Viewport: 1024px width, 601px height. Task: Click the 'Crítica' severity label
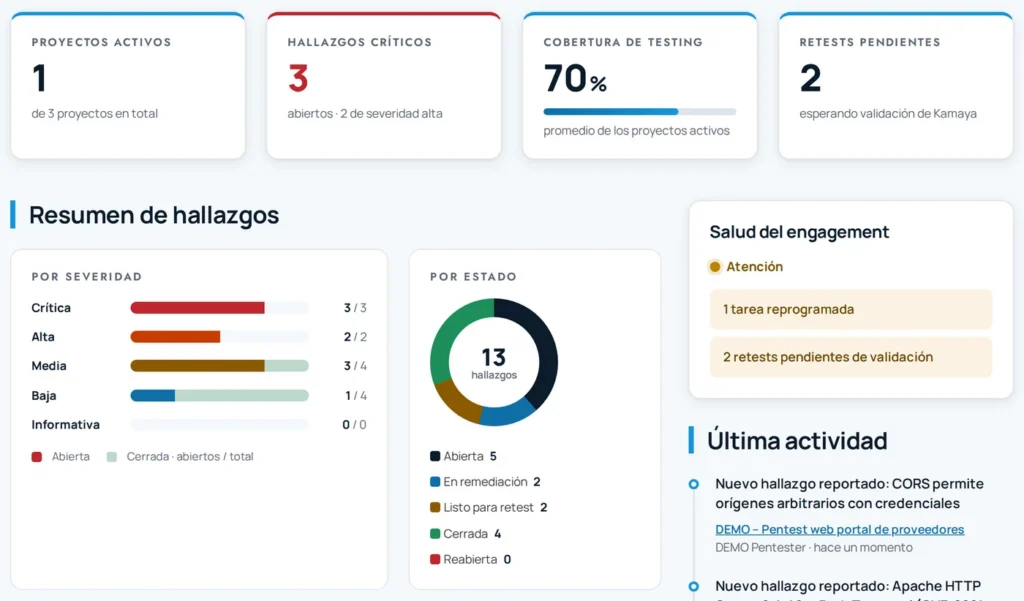pyautogui.click(x=51, y=308)
